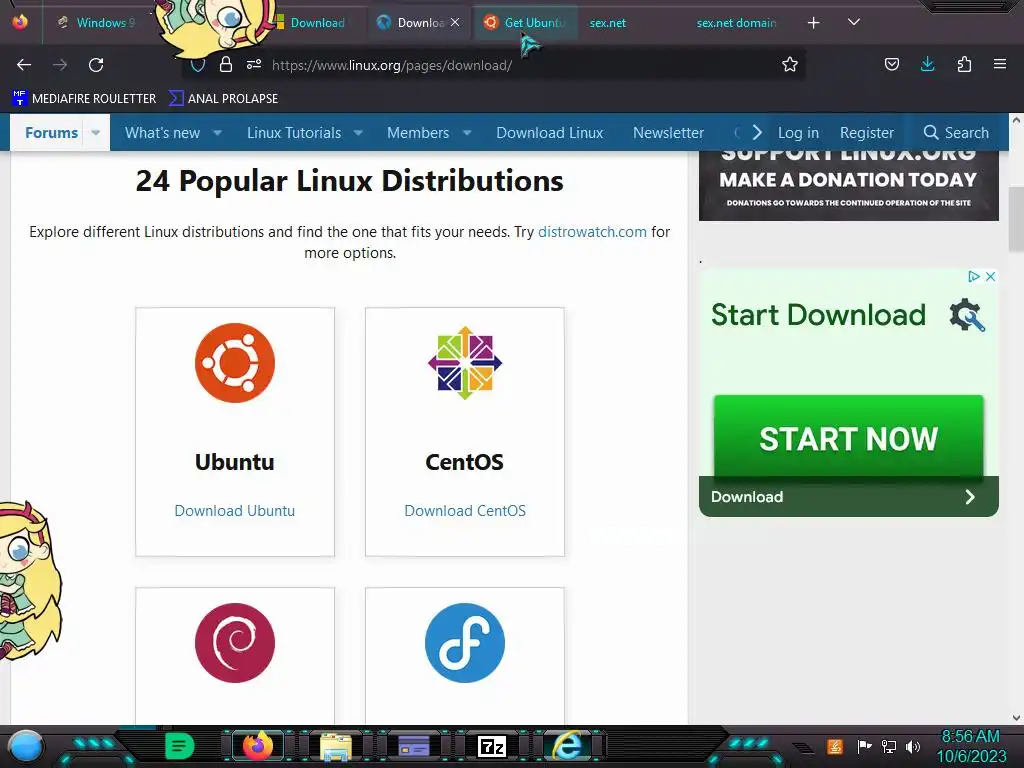Click the Debian swirl logo
The height and width of the screenshot is (768, 1024).
234,643
